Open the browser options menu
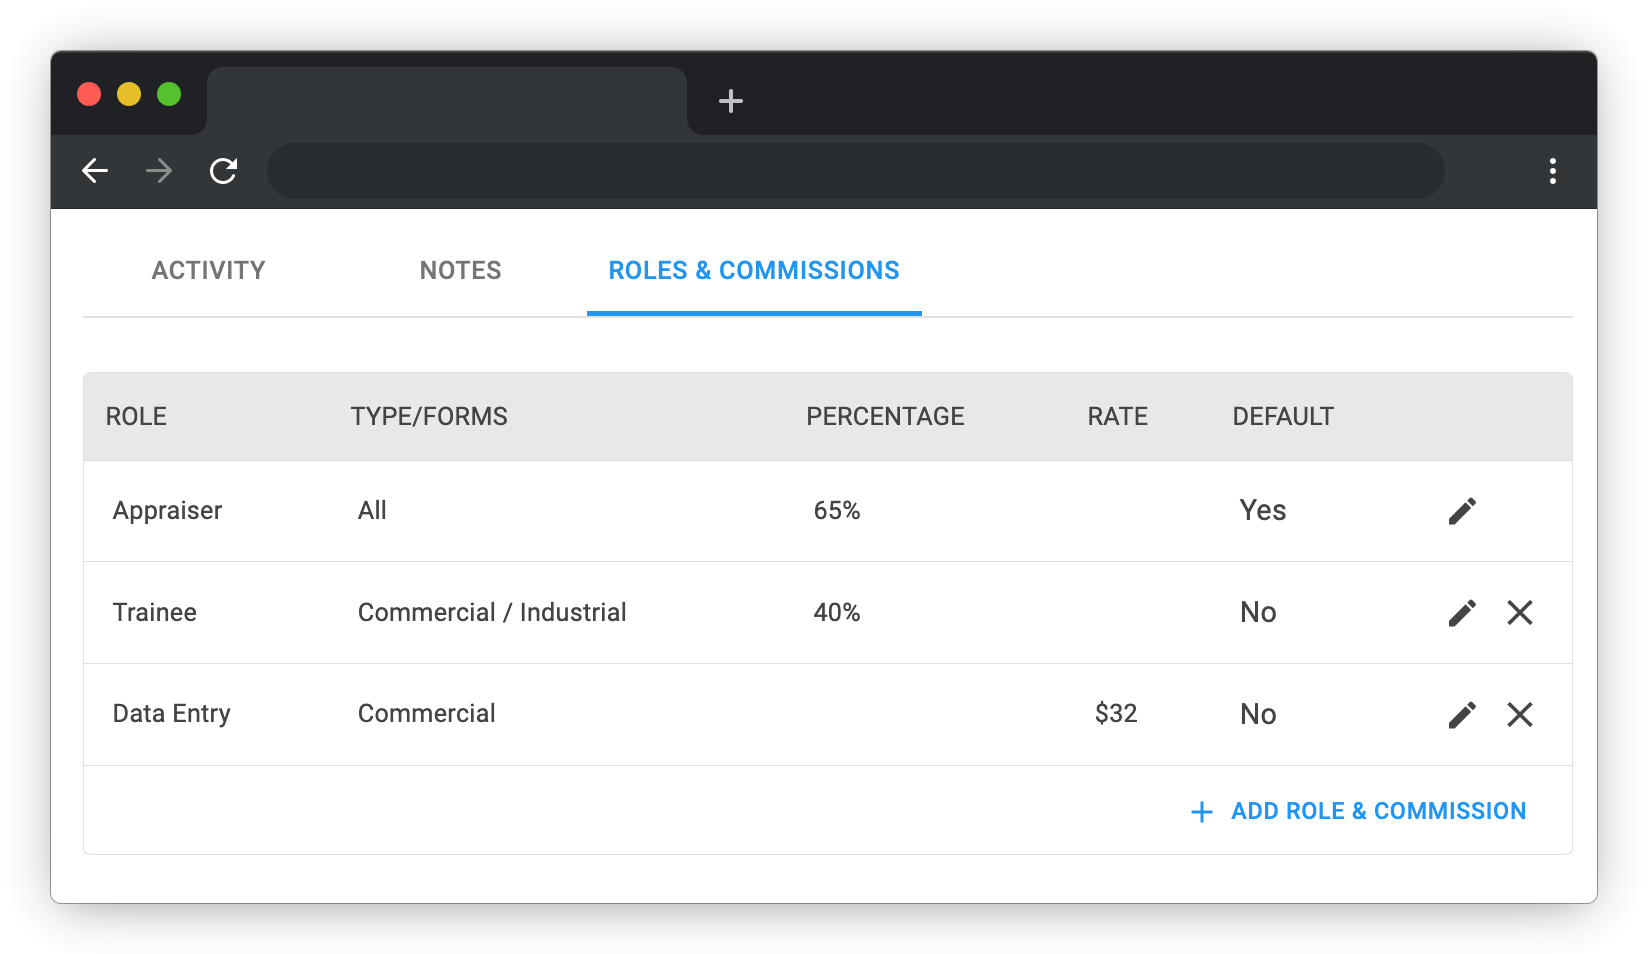Screen dimensions: 1648x954 click(1553, 171)
